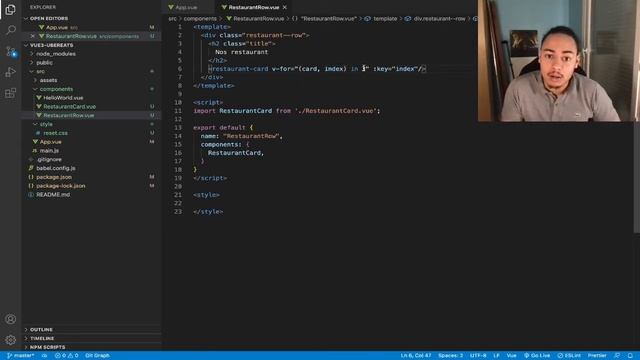Open reset.css in the style folder
640x360 pixels.
(55, 133)
